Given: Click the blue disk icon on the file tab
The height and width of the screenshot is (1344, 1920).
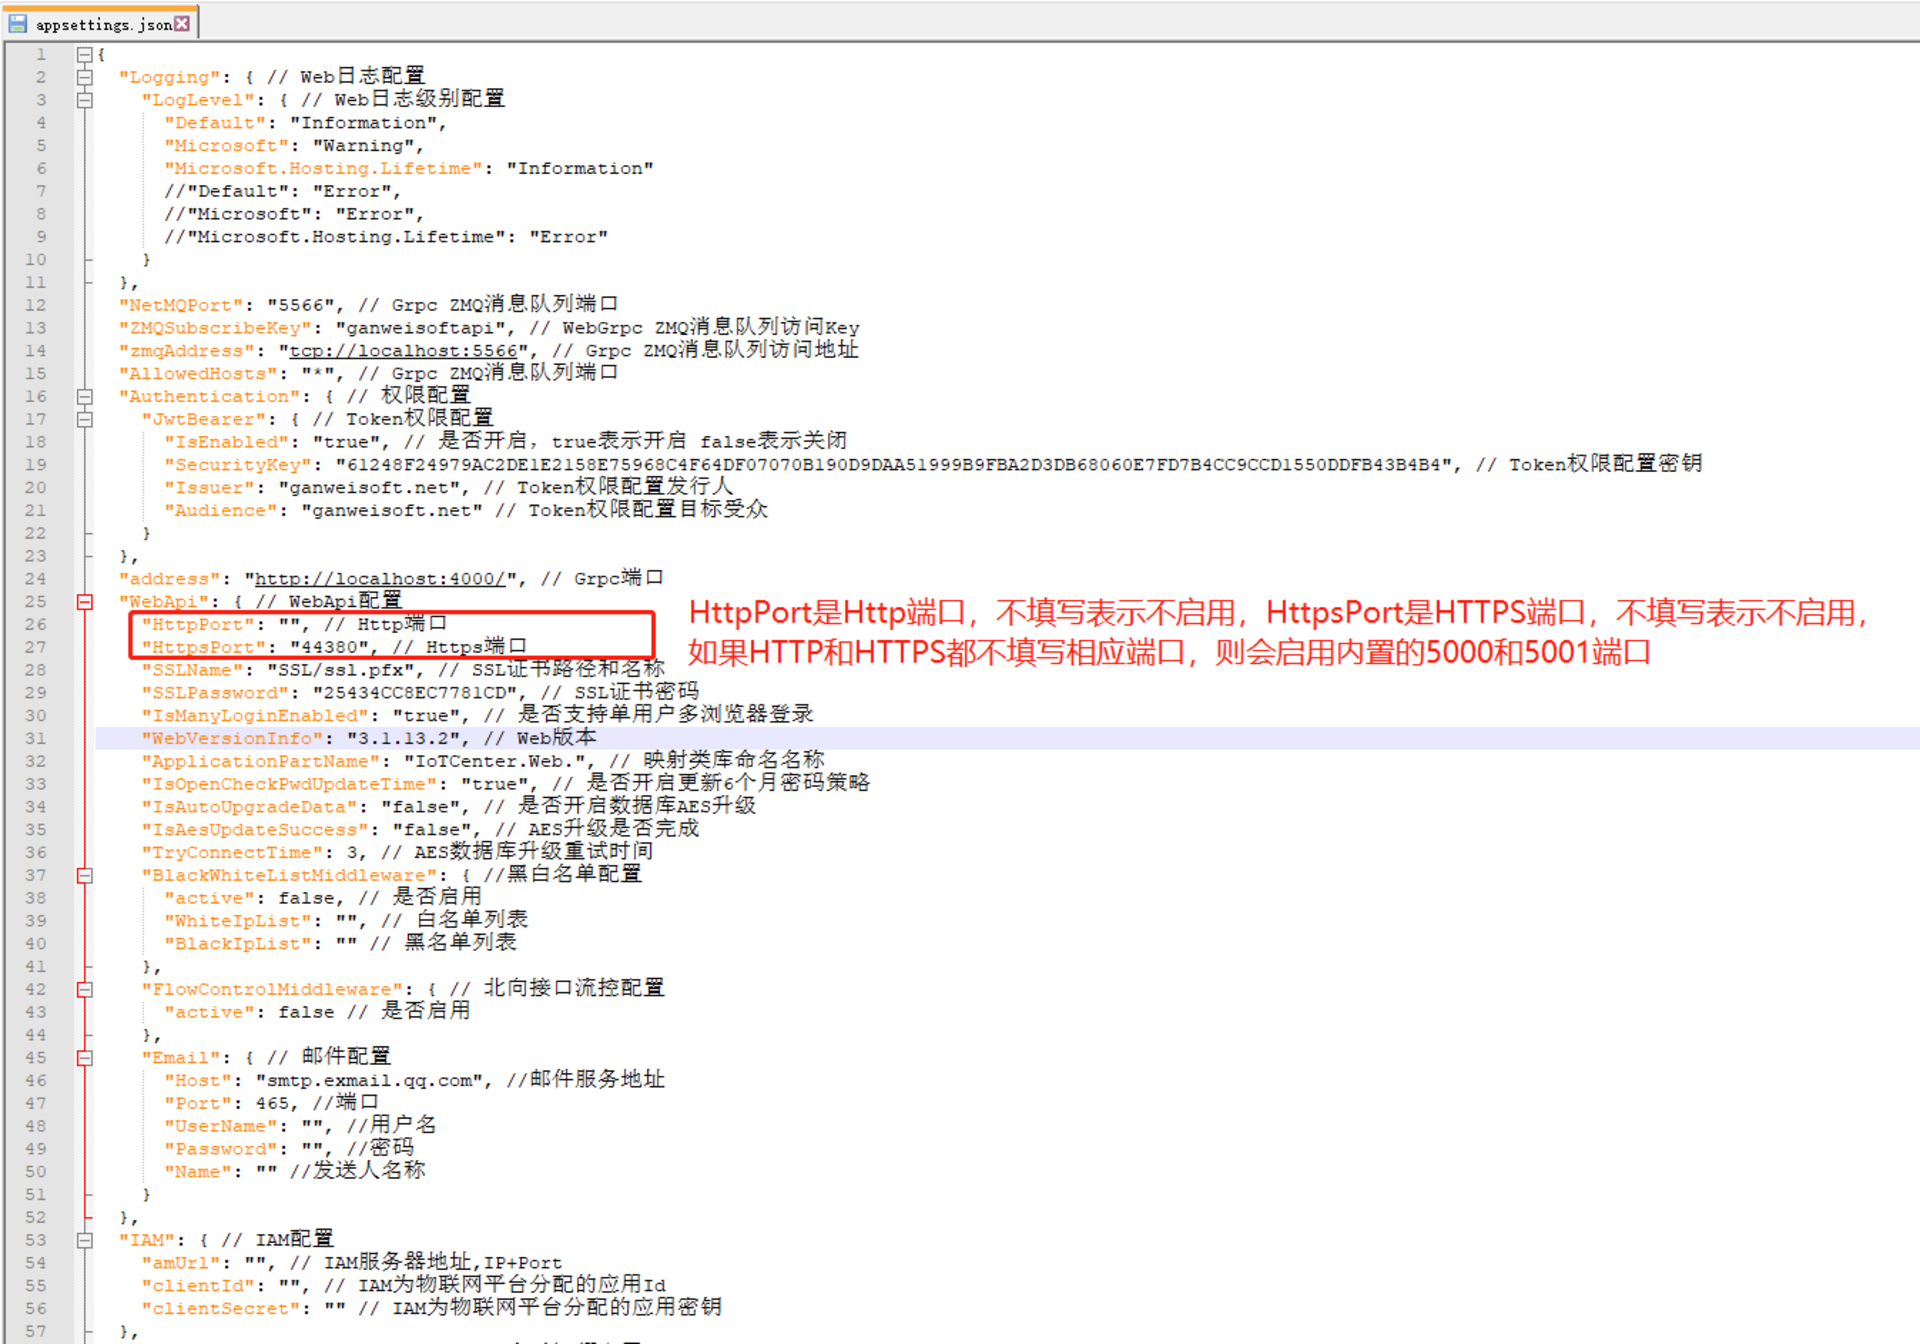Looking at the screenshot, I should pos(18,23).
